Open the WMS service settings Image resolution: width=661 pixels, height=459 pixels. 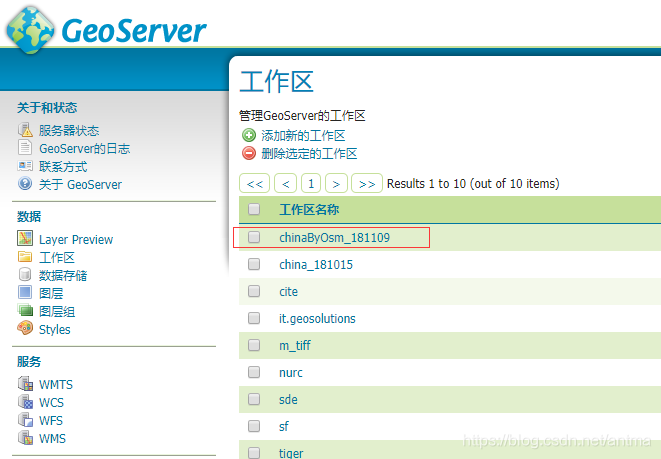click(55, 438)
